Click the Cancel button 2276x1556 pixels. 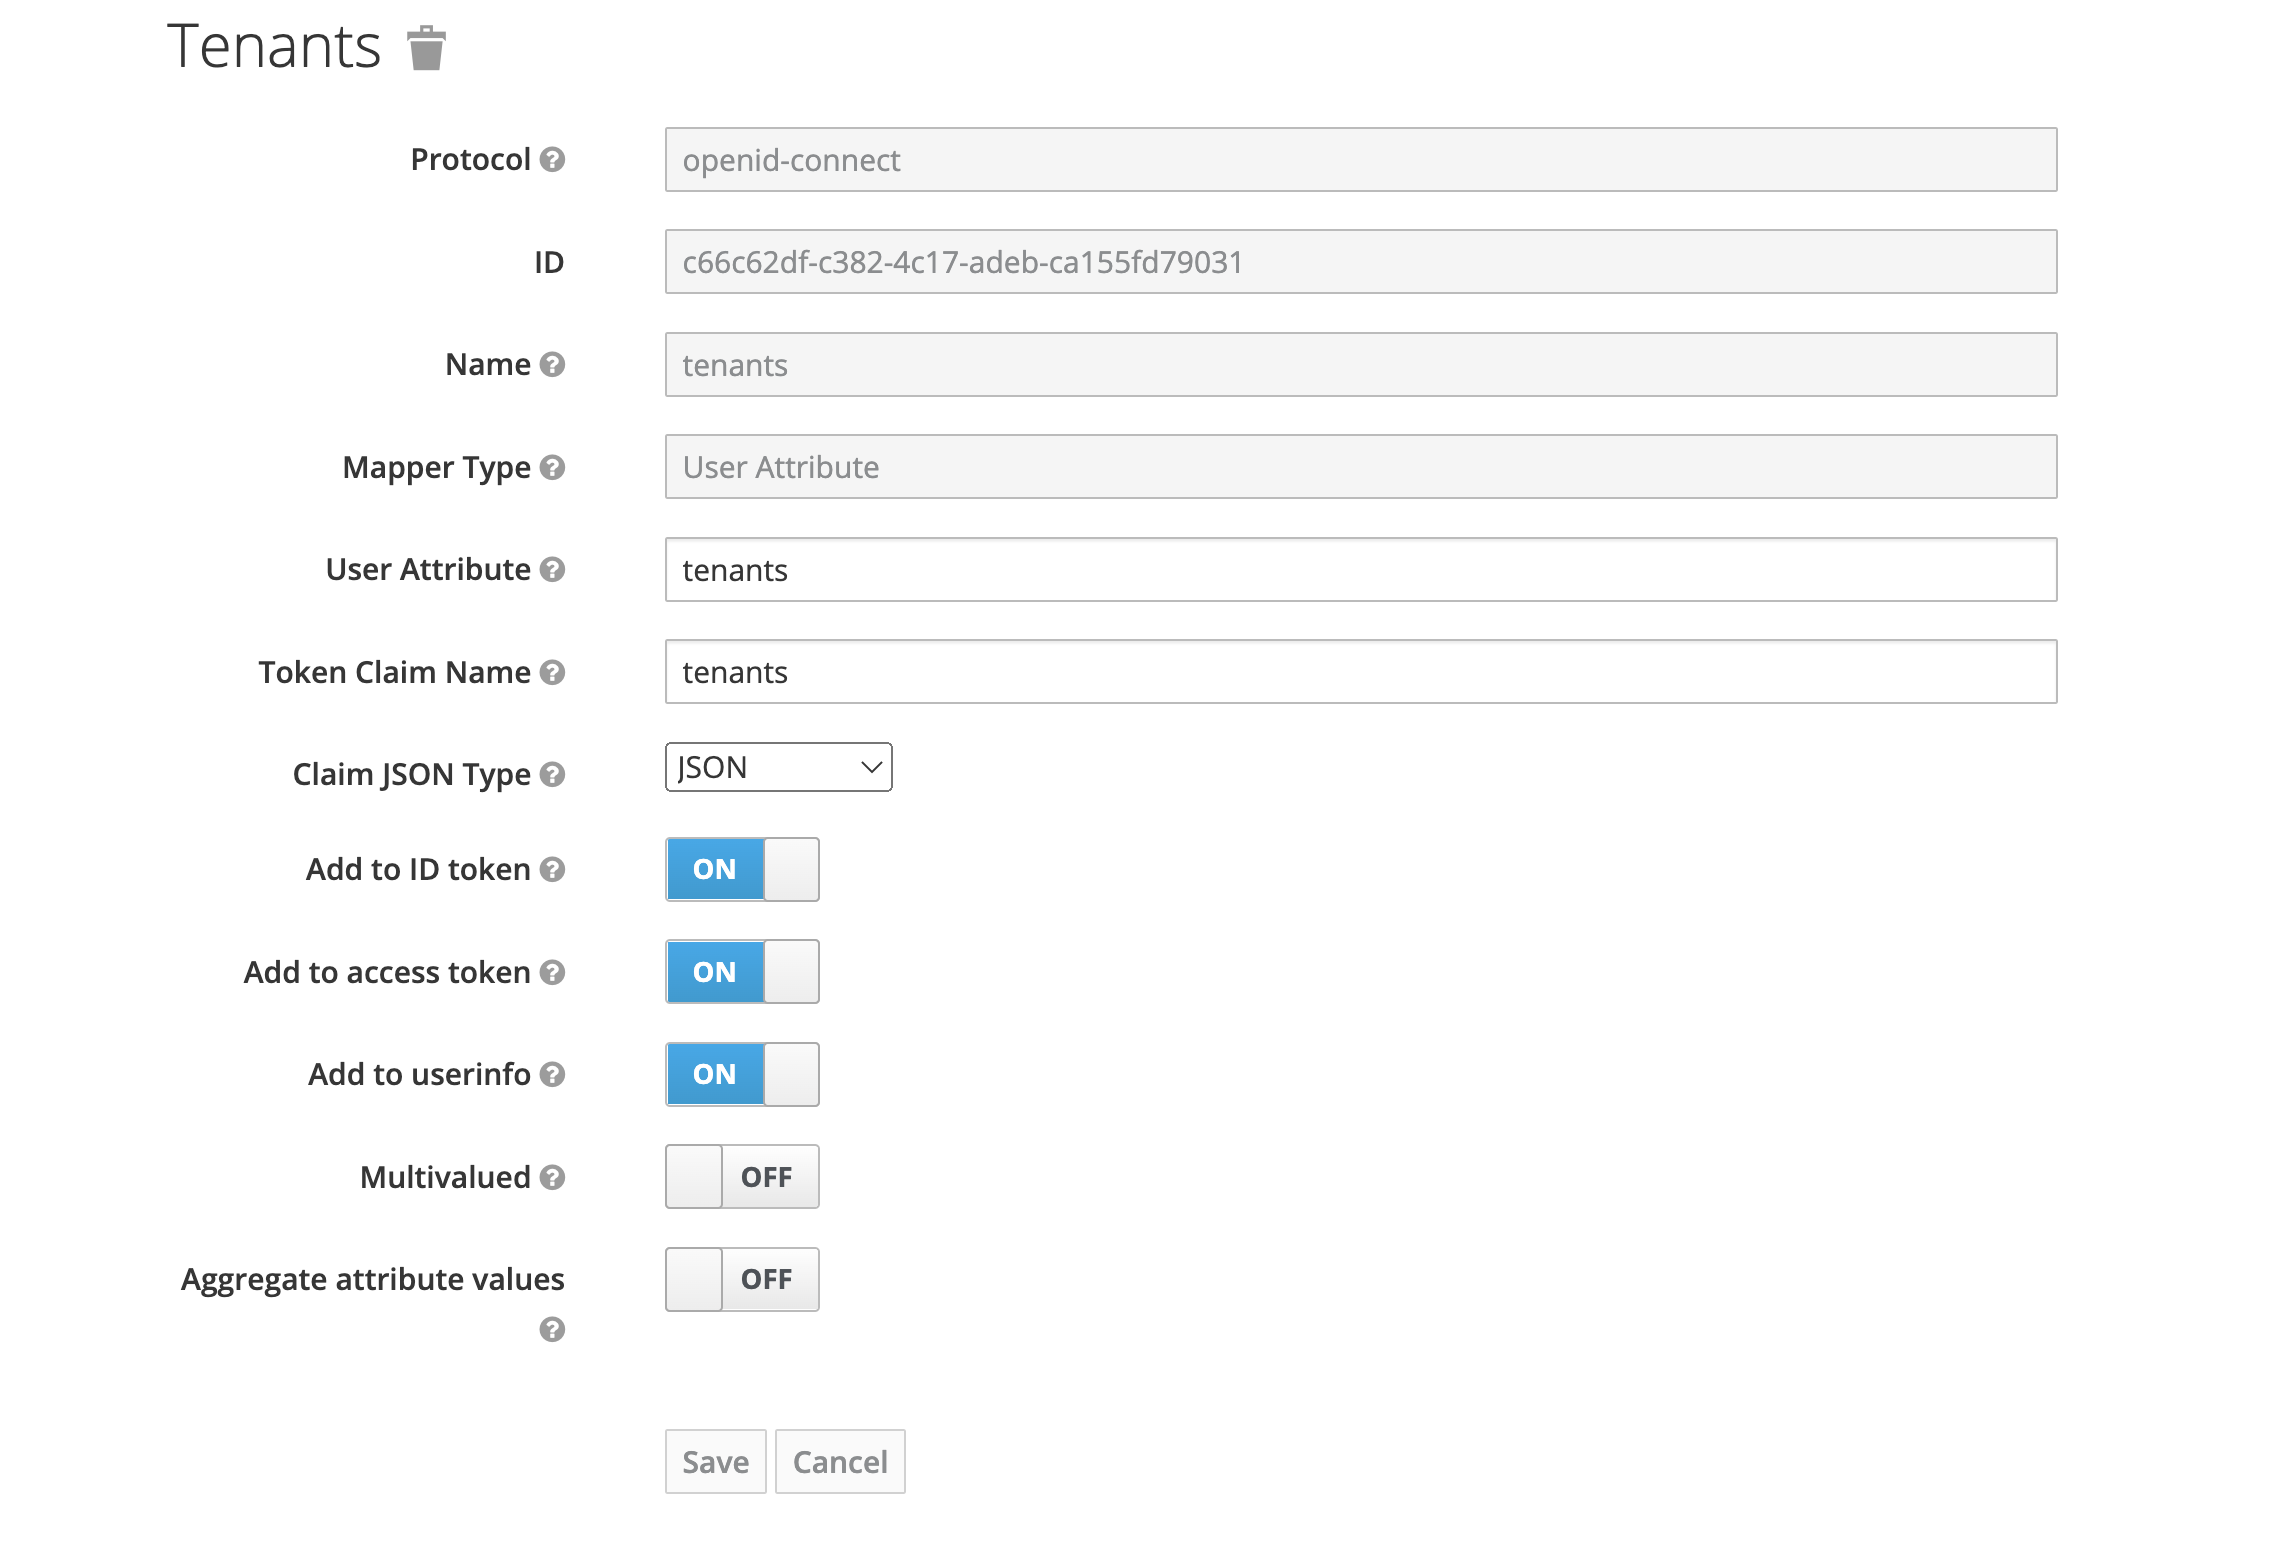[x=839, y=1462]
